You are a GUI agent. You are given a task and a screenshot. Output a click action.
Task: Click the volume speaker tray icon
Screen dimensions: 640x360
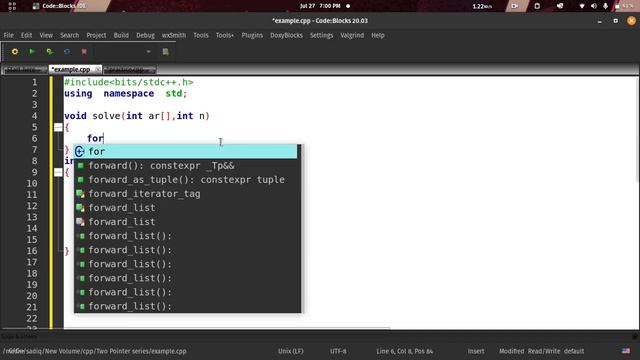click(594, 6)
